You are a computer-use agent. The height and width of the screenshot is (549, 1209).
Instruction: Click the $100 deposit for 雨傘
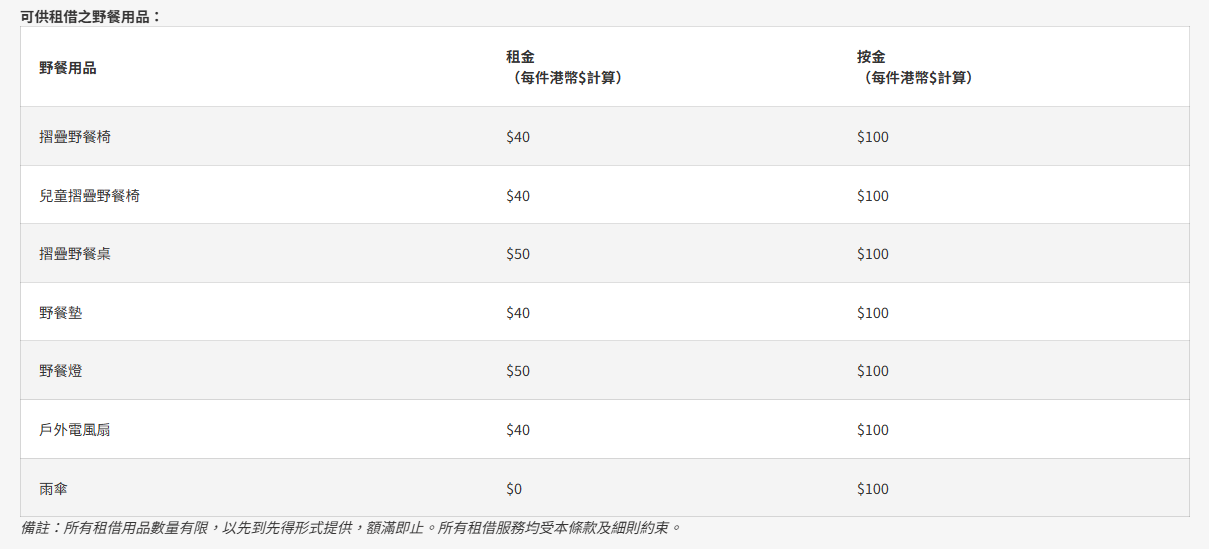(x=873, y=489)
